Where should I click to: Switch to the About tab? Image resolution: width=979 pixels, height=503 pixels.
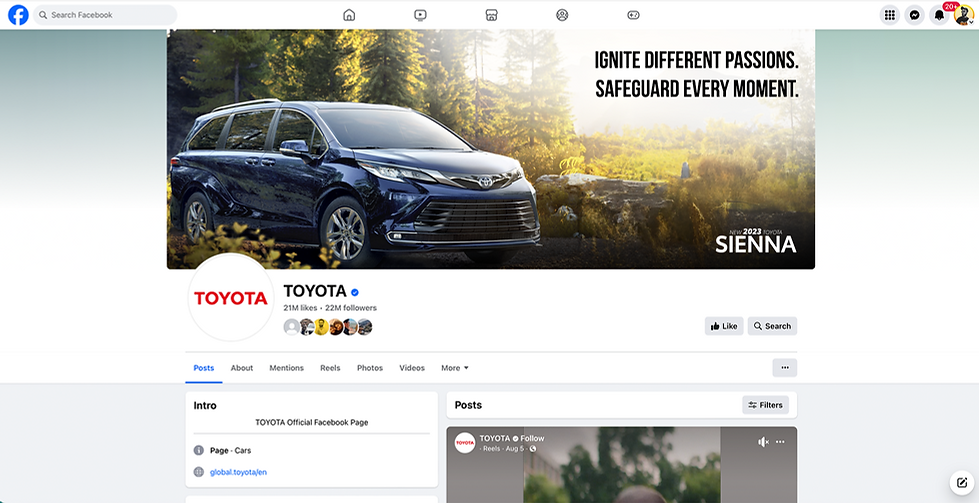click(x=242, y=368)
